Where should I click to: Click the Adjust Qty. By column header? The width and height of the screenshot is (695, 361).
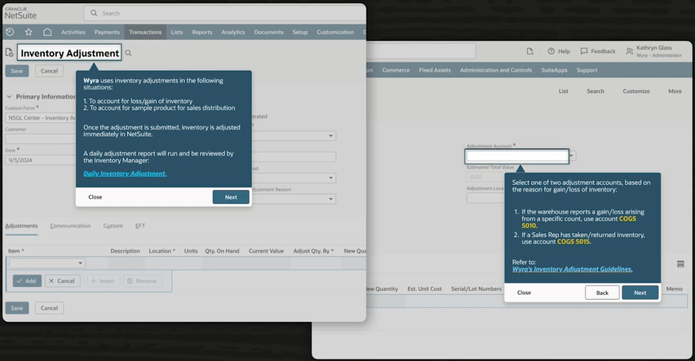click(313, 251)
